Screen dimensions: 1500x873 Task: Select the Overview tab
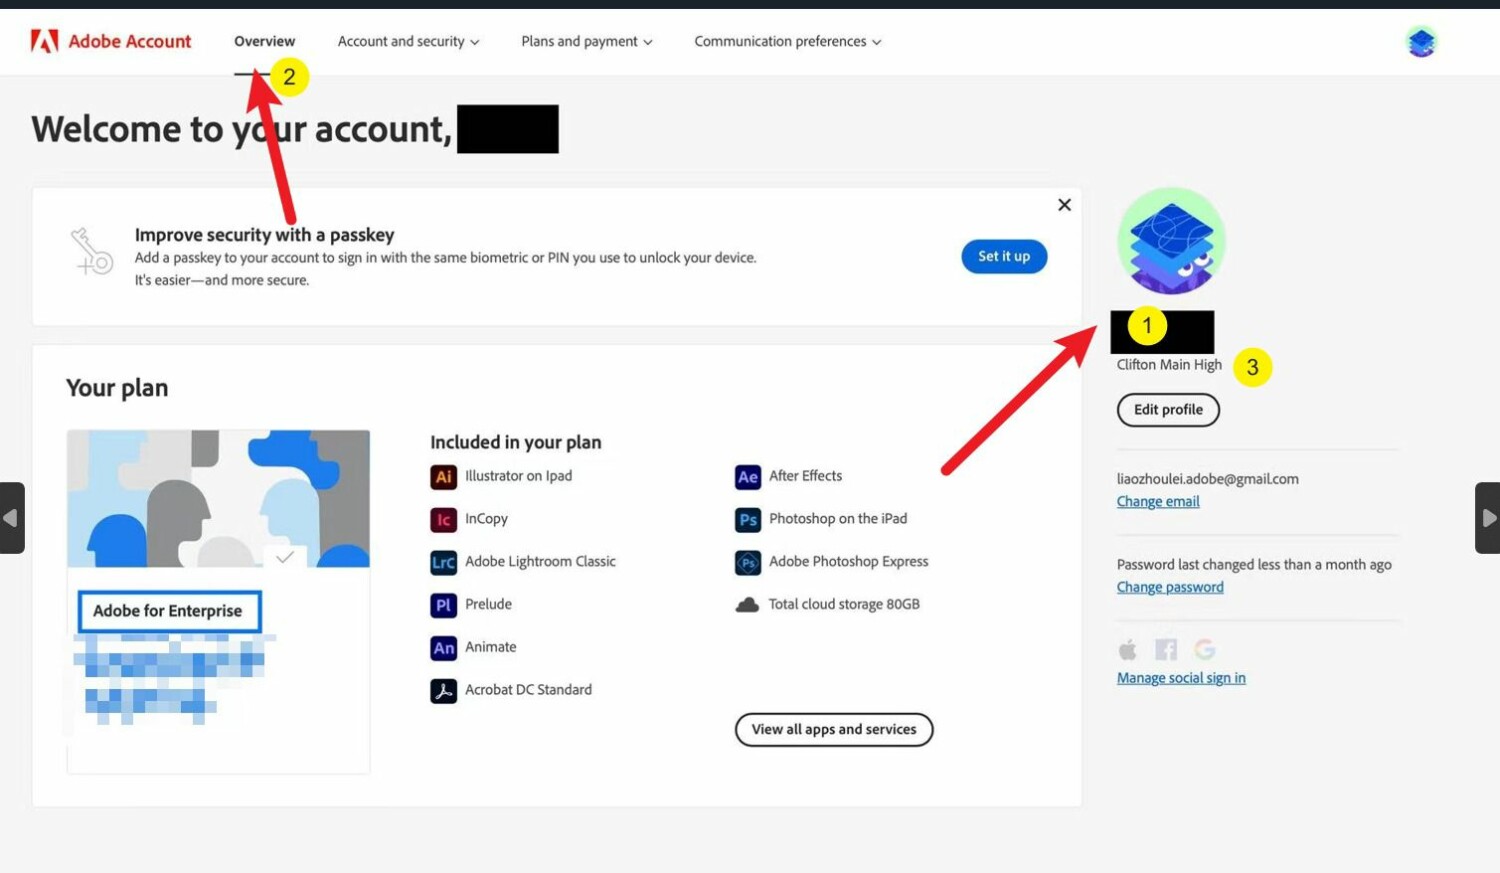(264, 42)
